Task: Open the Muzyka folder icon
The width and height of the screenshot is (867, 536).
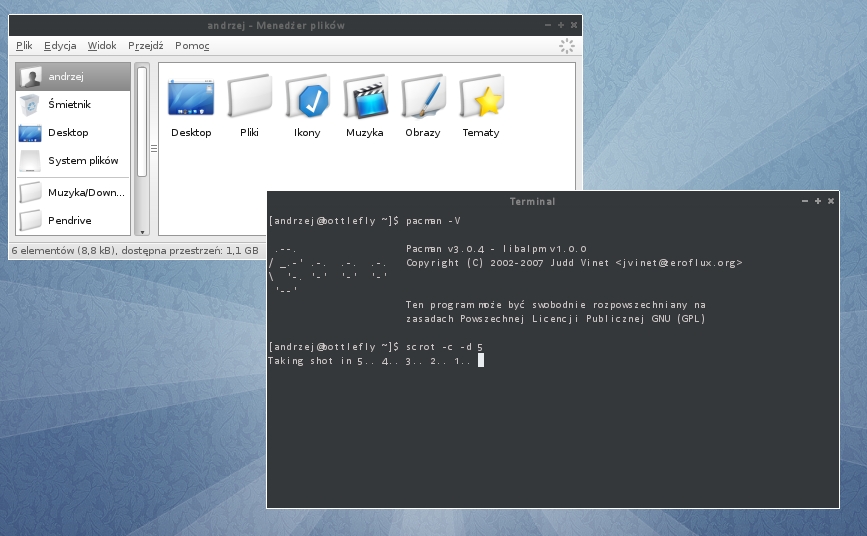Action: point(365,97)
